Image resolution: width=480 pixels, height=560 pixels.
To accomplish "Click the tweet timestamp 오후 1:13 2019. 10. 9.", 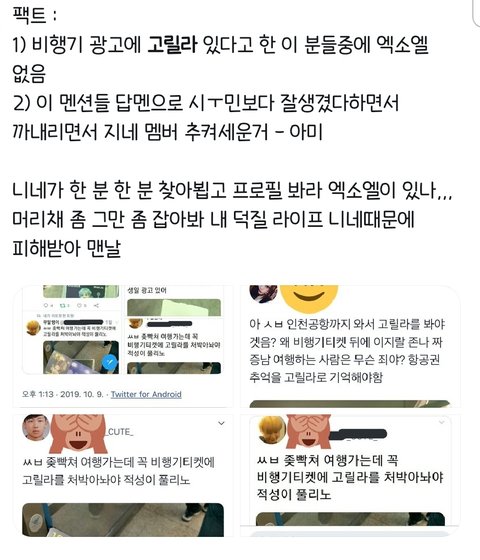I will [62, 394].
